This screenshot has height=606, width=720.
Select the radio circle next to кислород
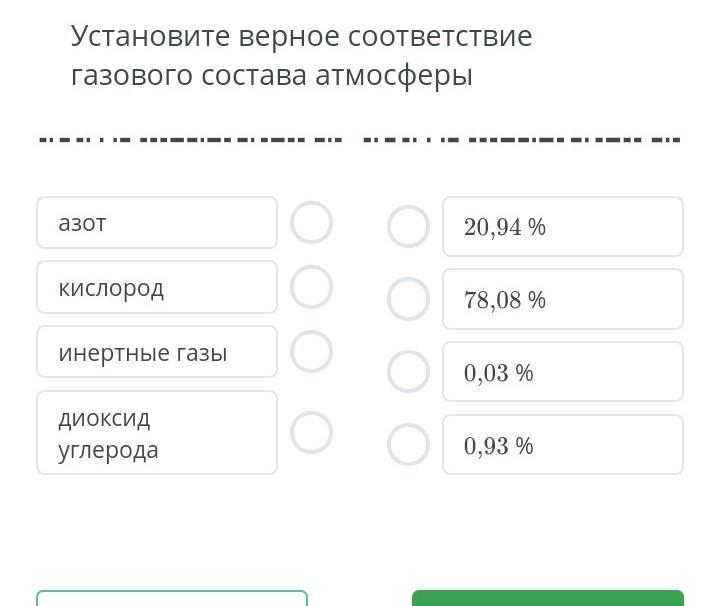pos(311,287)
